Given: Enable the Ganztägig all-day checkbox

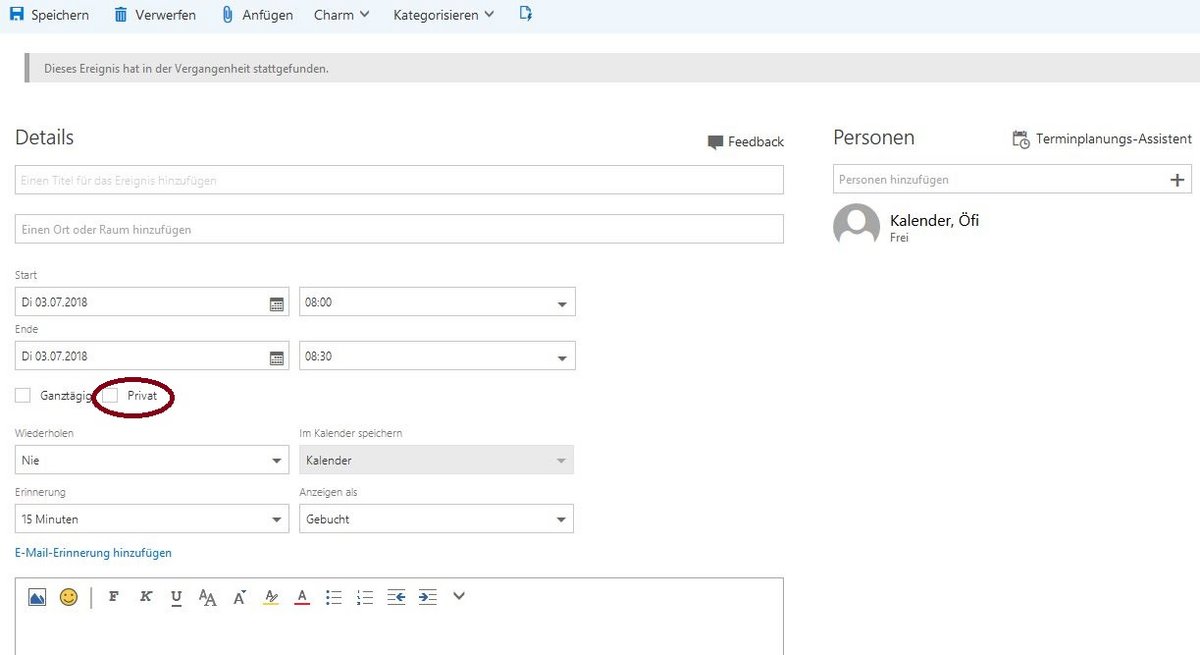Looking at the screenshot, I should 23,396.
